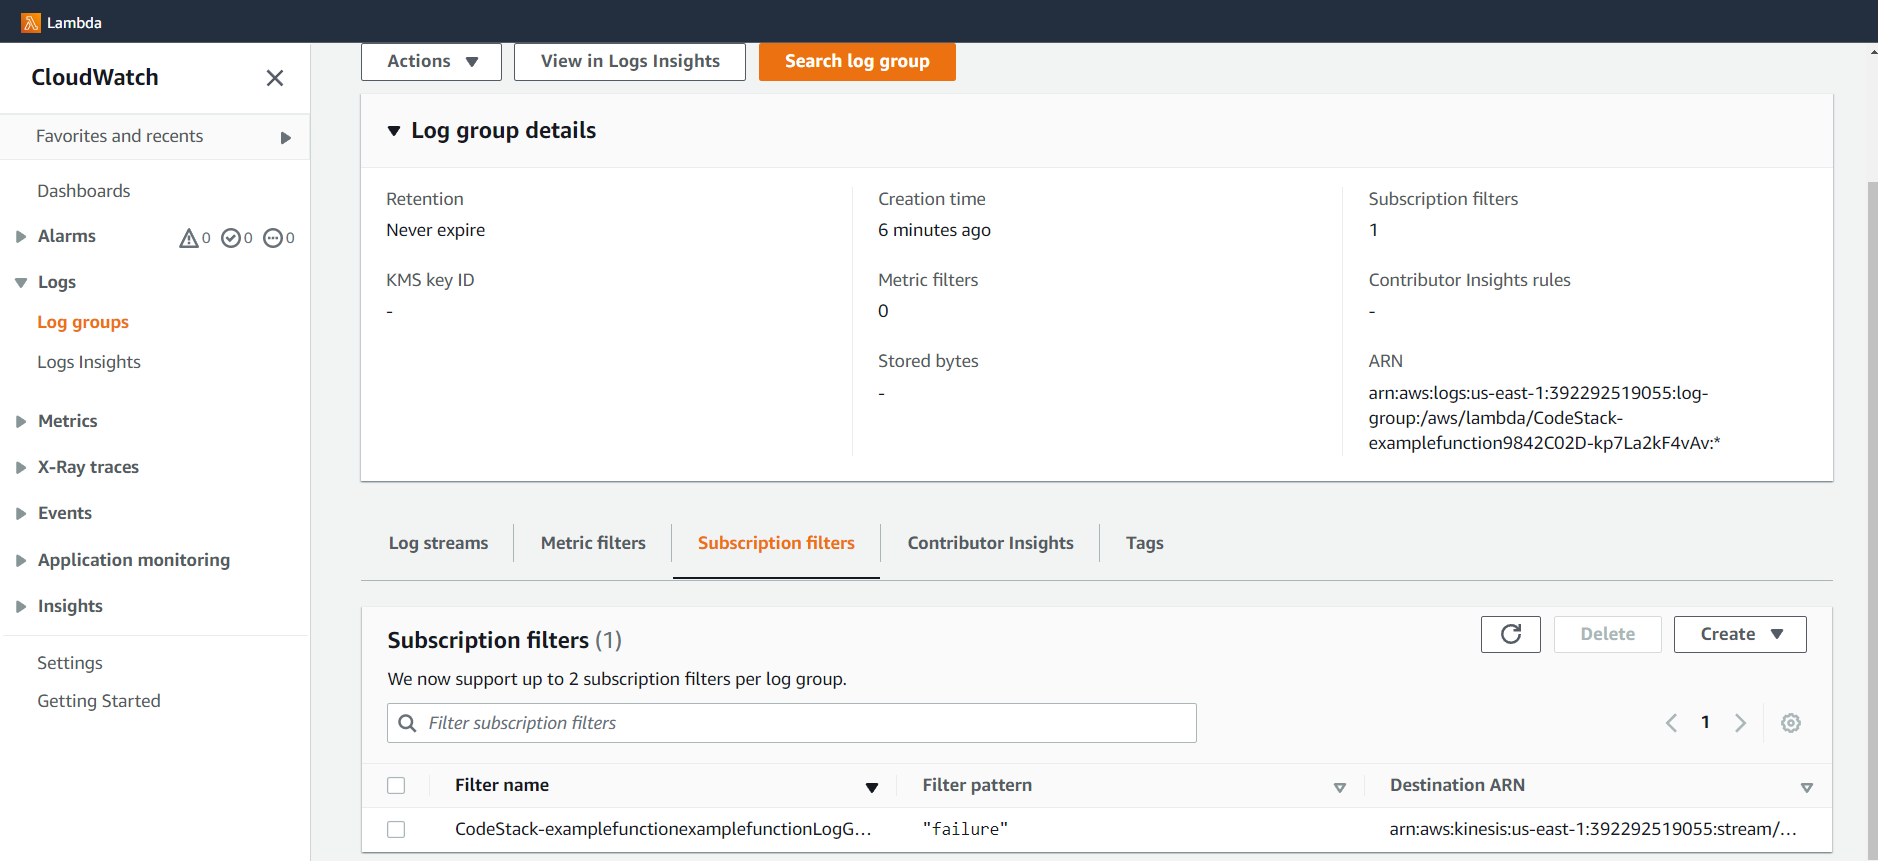Open Log groups in sidebar
Image resolution: width=1878 pixels, height=861 pixels.
point(83,322)
